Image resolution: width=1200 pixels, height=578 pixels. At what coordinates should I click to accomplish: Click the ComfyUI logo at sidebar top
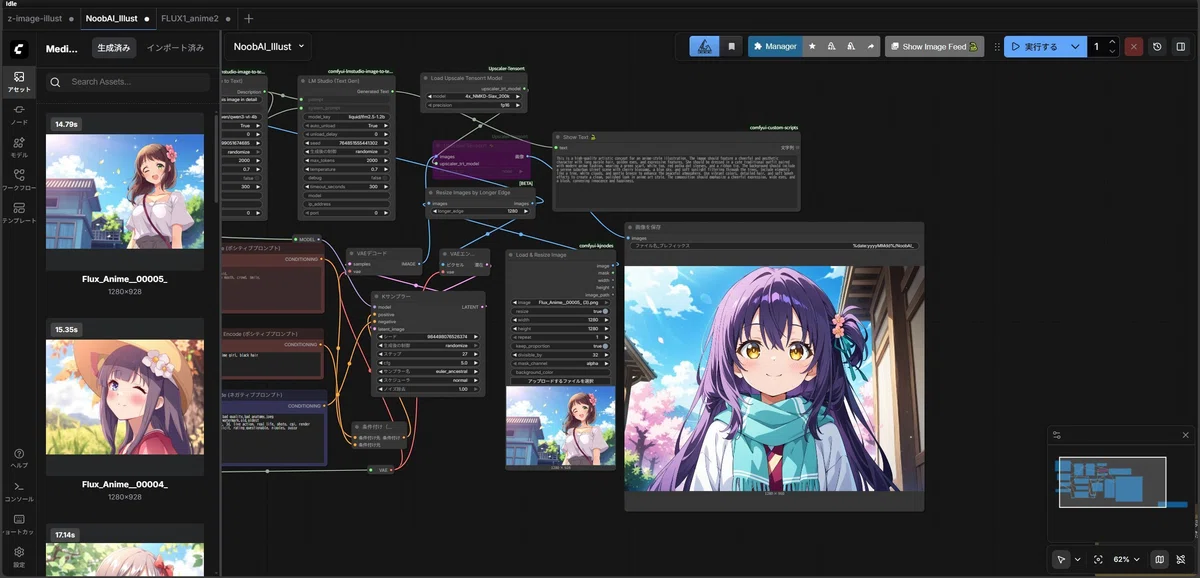point(19,48)
